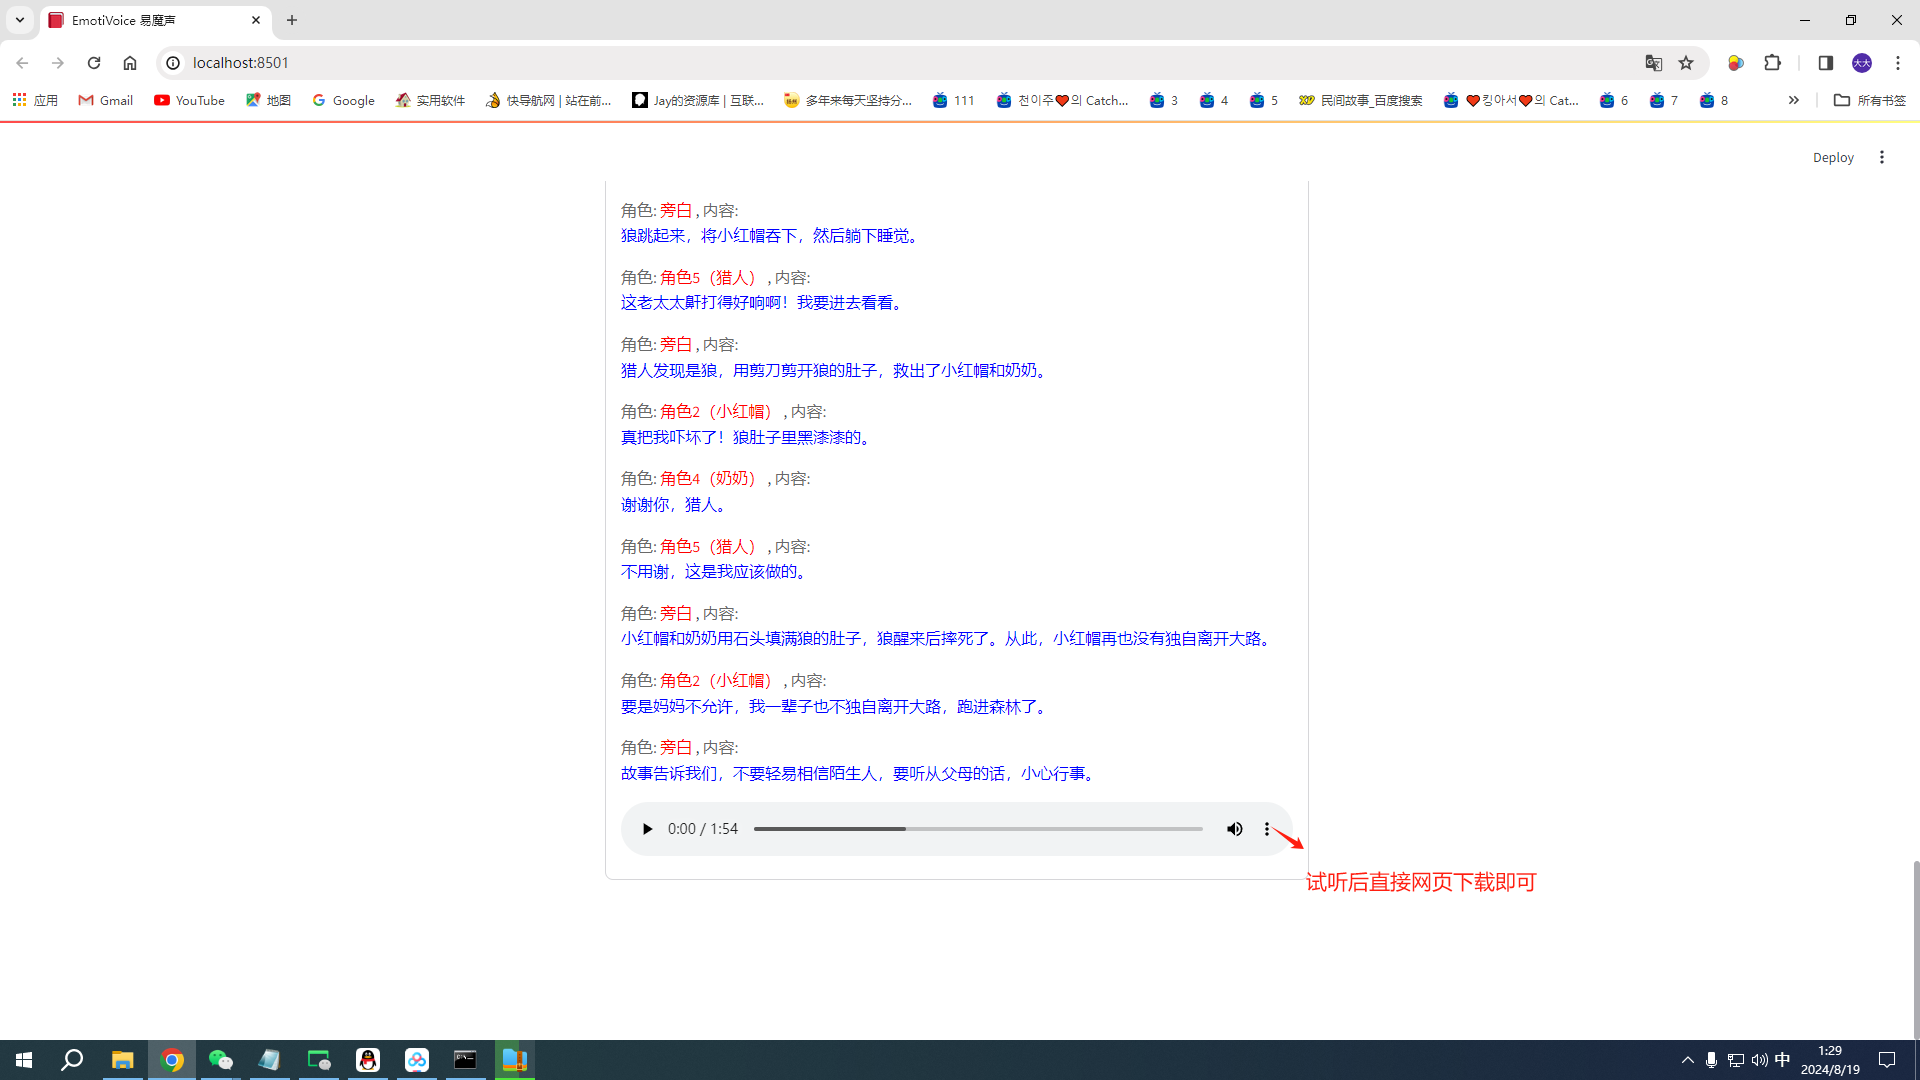Open the Extensions puzzle icon
Screen dimensions: 1920x1080
(1773, 63)
